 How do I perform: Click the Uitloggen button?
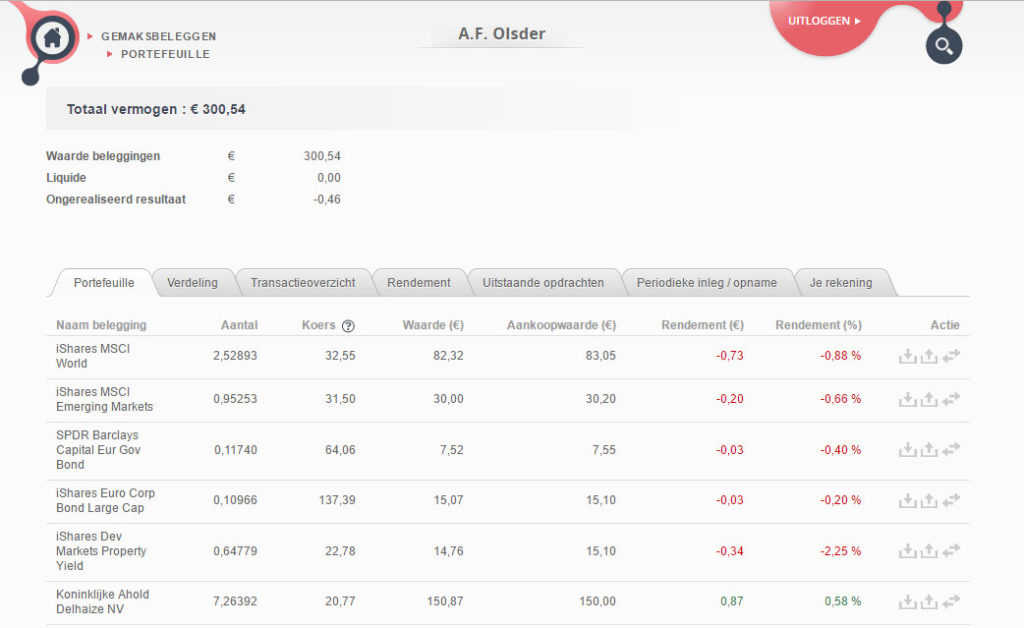coord(824,21)
